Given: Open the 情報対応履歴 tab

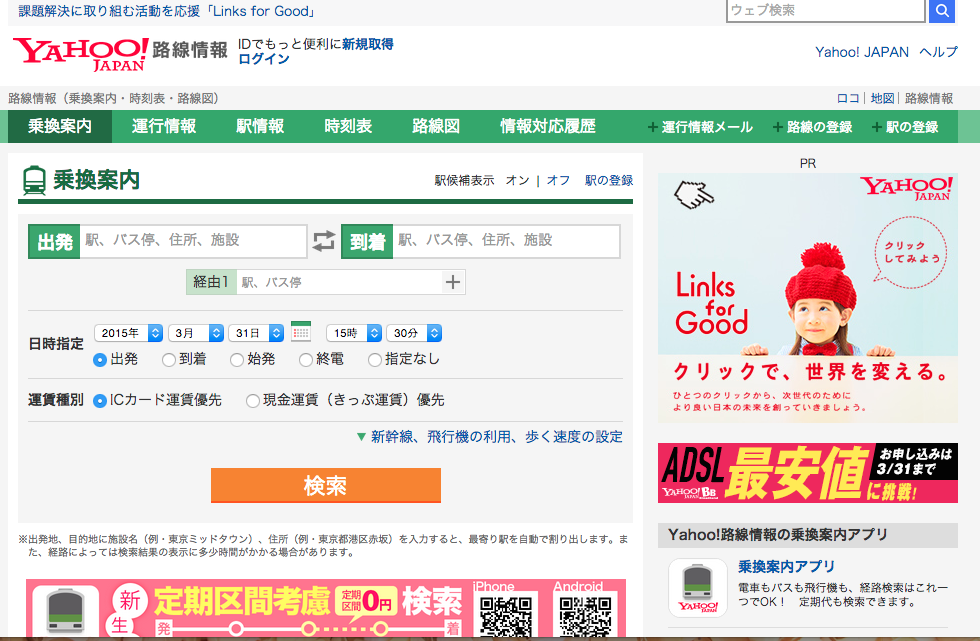Looking at the screenshot, I should click(548, 126).
